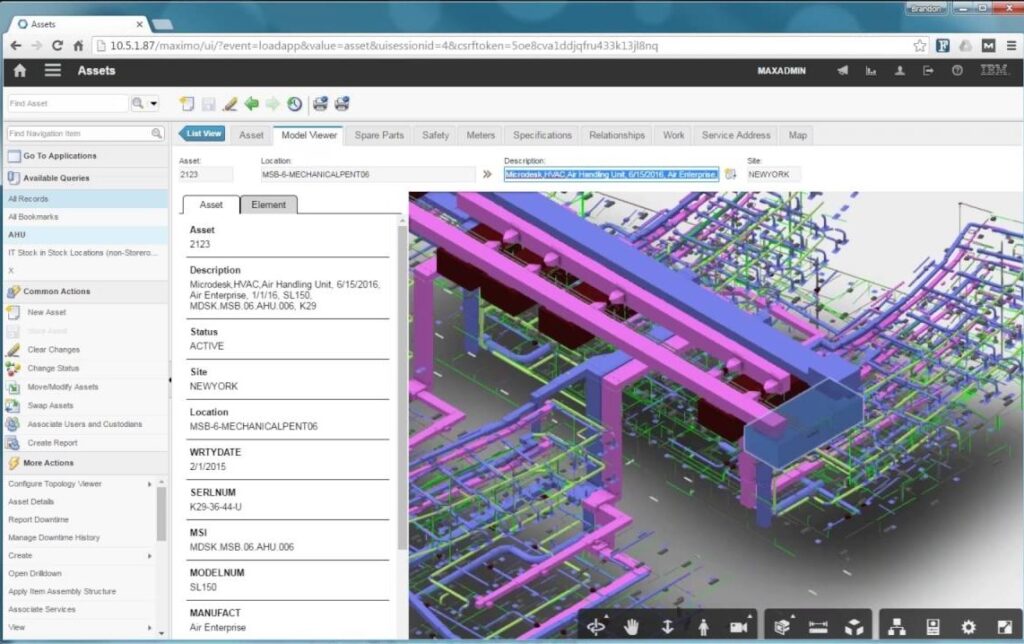This screenshot has height=644, width=1024.
Task: Collapse the Common Actions section
Action: point(14,291)
